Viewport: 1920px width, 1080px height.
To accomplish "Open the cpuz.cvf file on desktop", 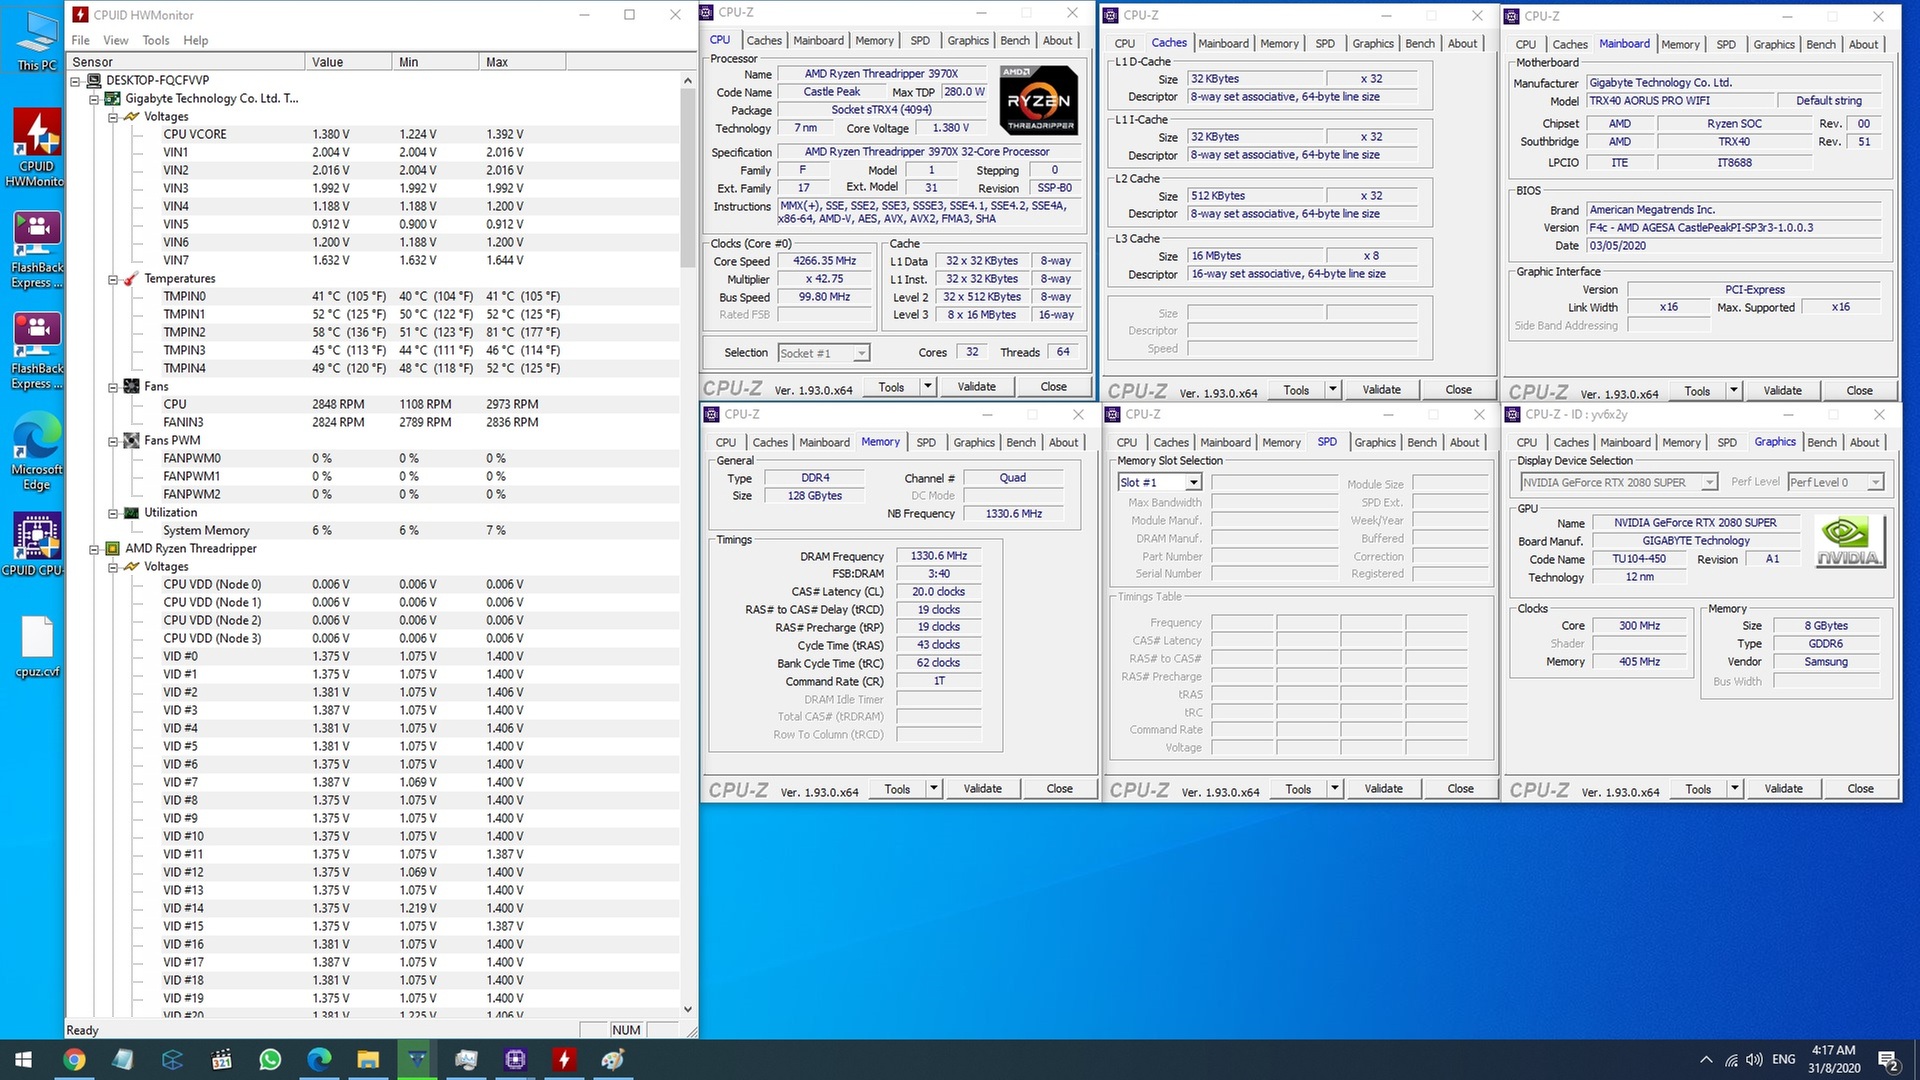I will pos(36,646).
